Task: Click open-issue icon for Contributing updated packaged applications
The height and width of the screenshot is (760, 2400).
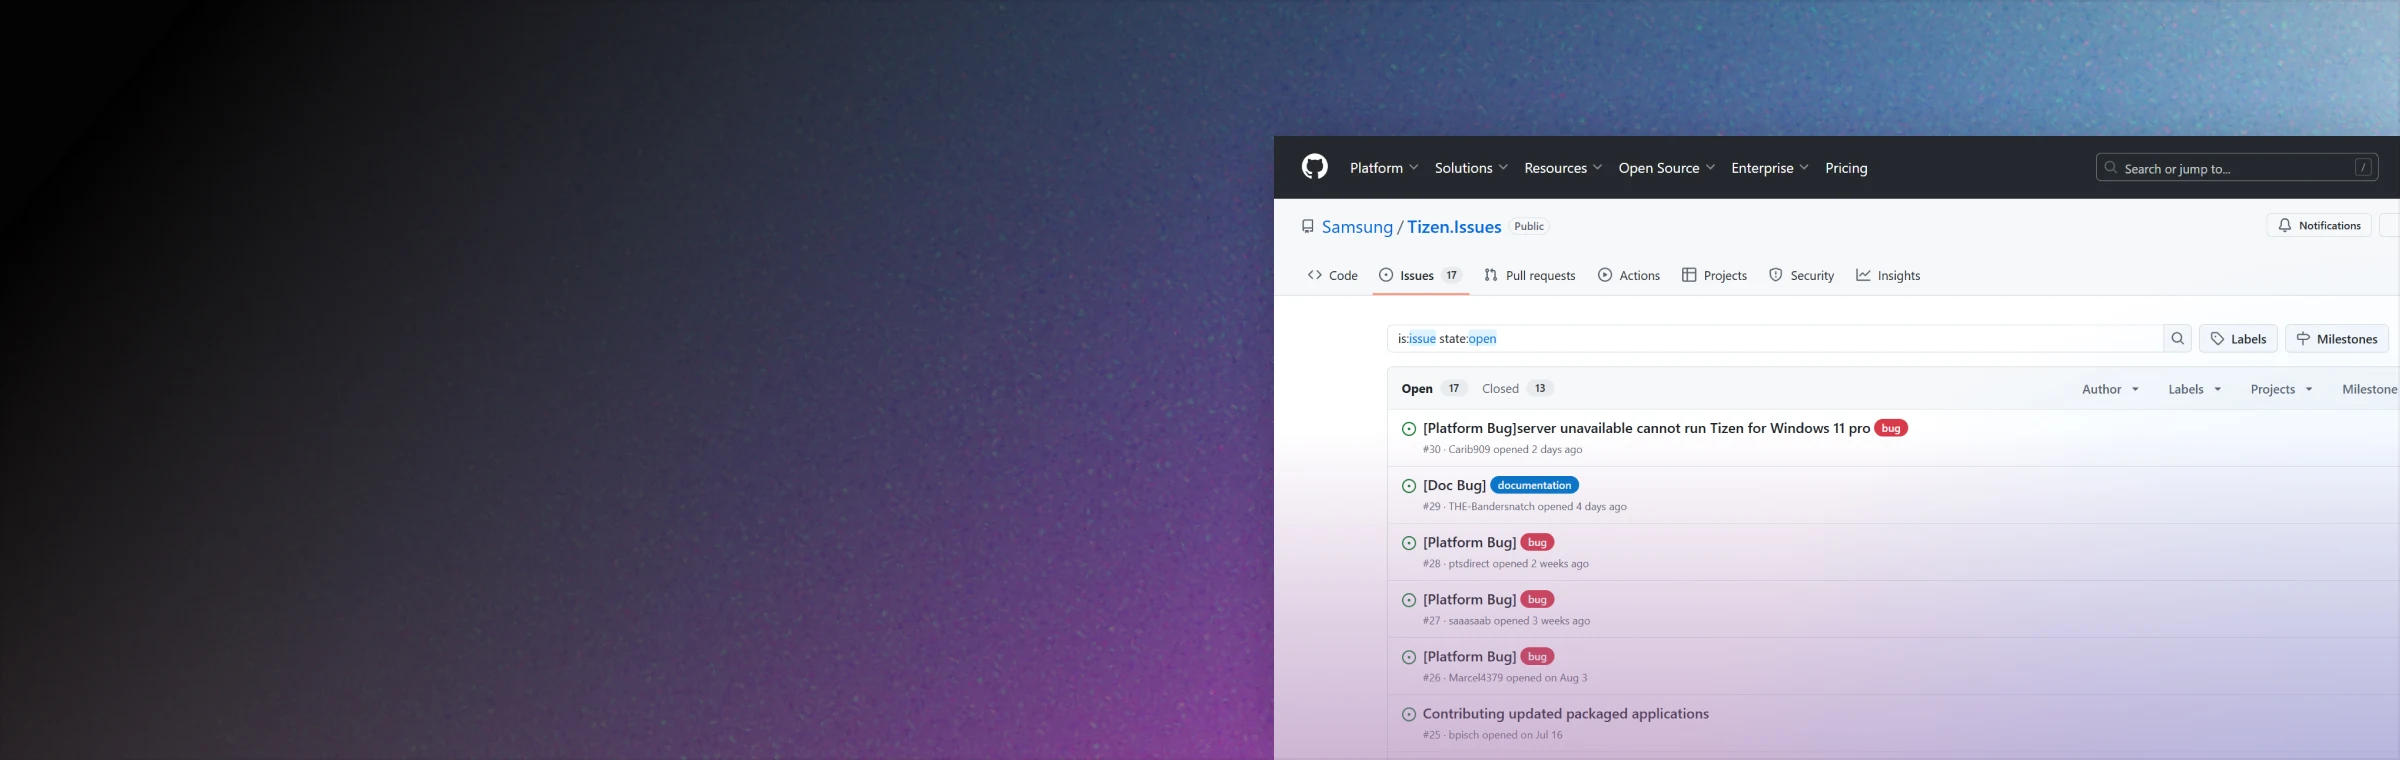Action: click(1408, 714)
